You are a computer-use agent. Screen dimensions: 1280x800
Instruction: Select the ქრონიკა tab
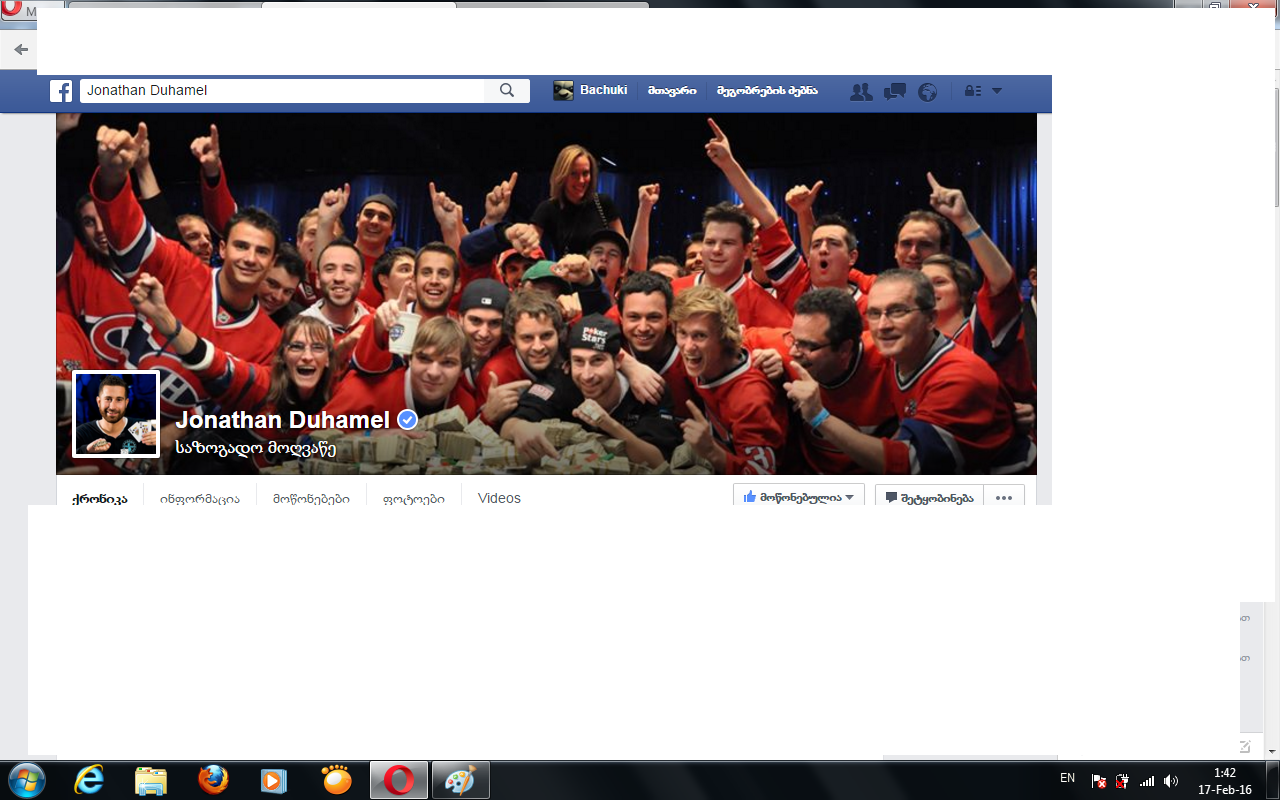(100, 499)
